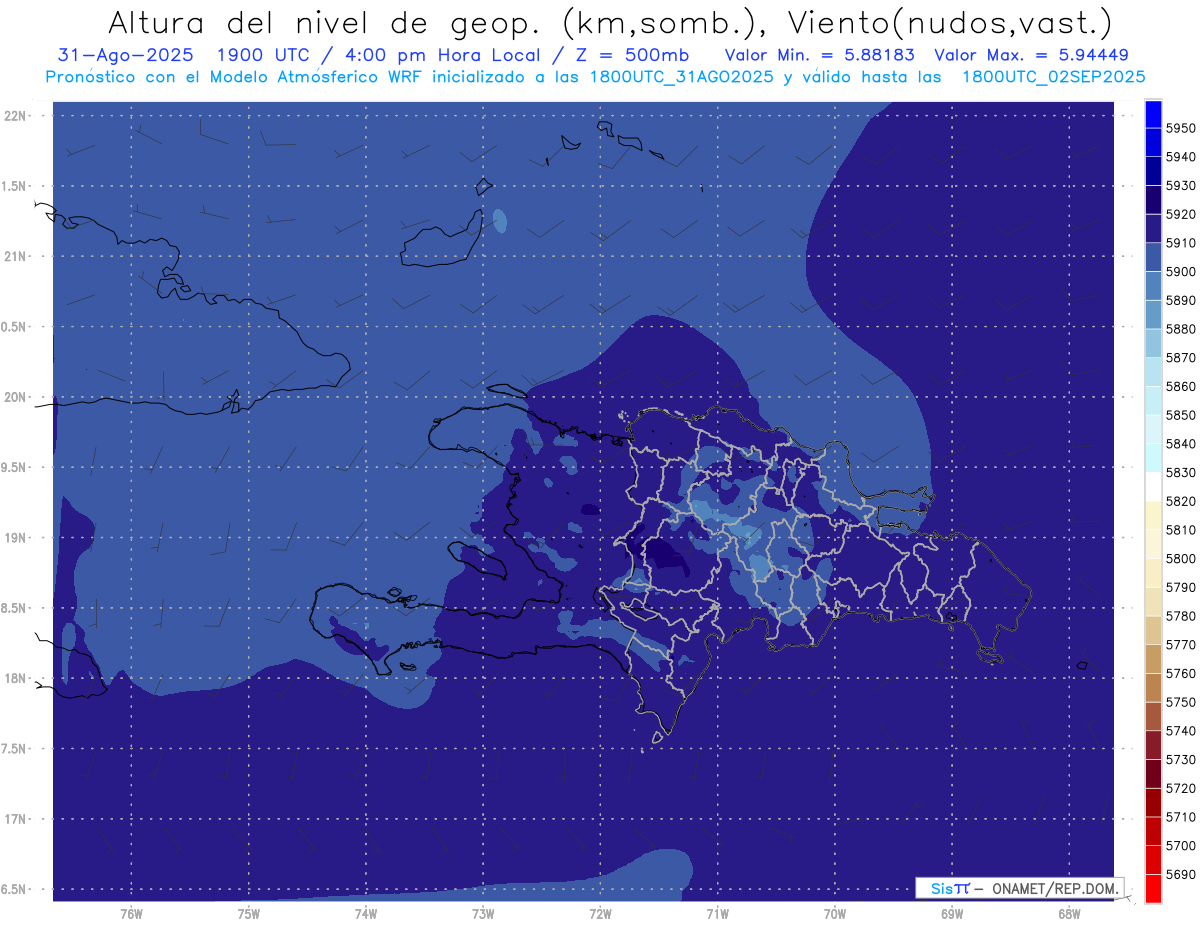Image resolution: width=1200 pixels, height=927 pixels.
Task: Click the 'Valor Max. = 5.94449' readout
Action: click(1031, 55)
